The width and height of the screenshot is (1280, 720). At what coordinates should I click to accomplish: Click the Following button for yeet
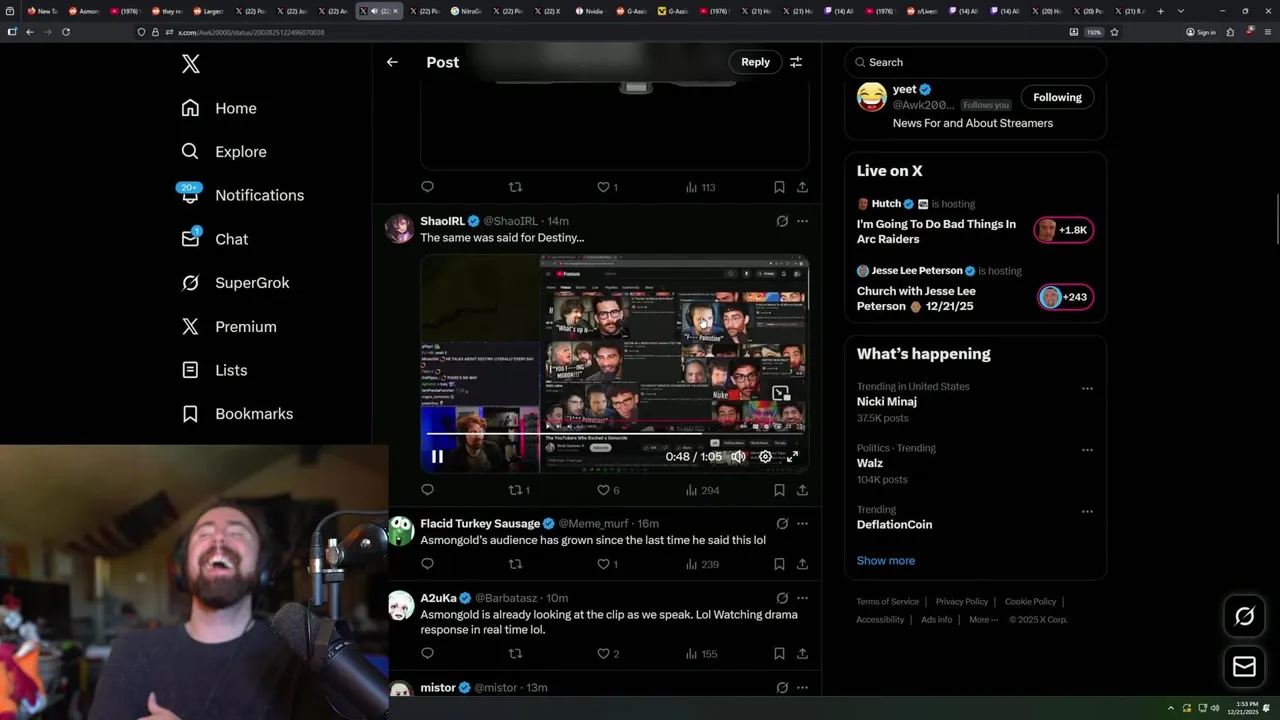click(x=1057, y=97)
